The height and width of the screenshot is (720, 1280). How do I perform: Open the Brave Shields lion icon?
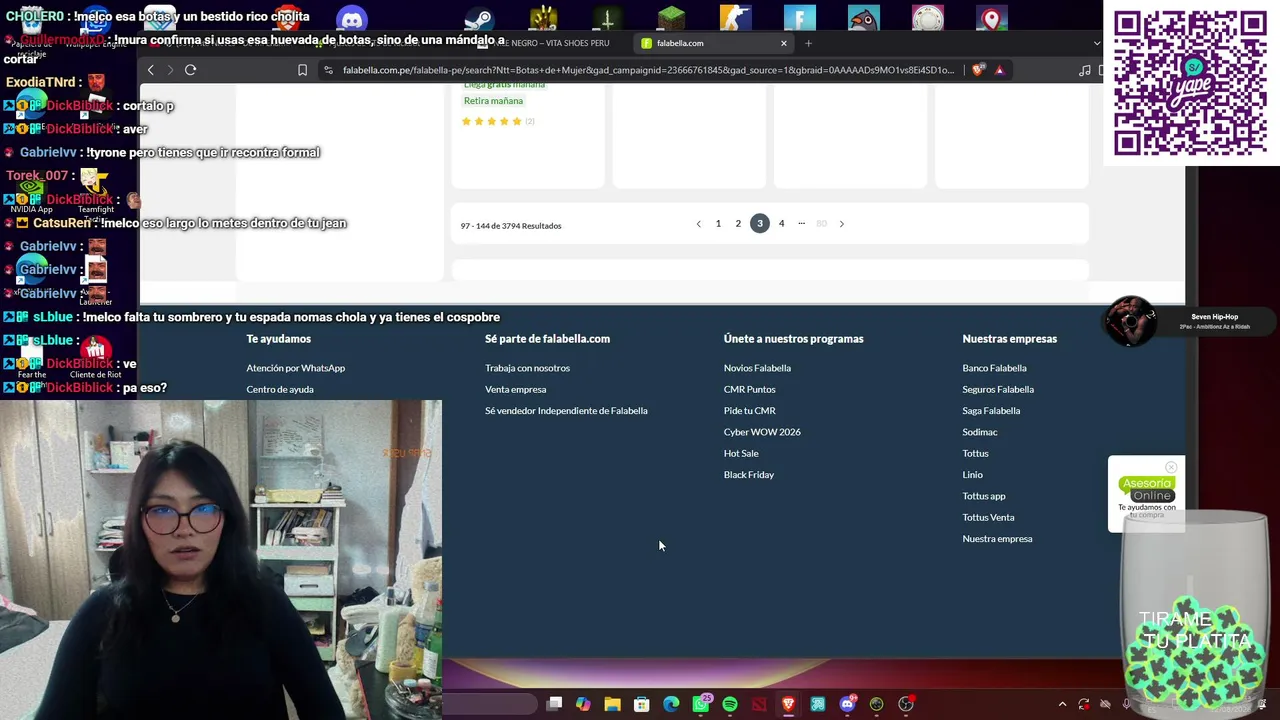(x=977, y=70)
